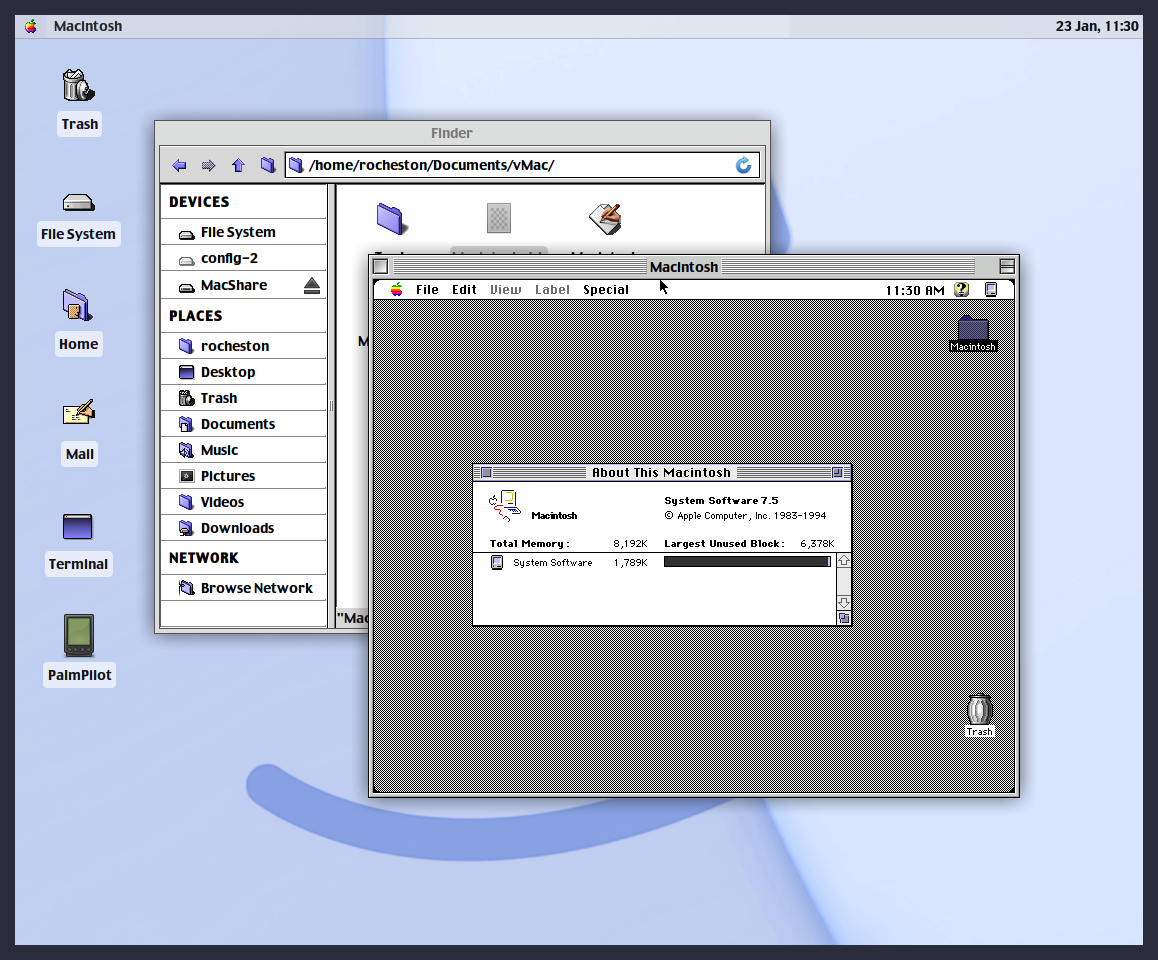Launch the PalmPilot desktop icon

78,635
